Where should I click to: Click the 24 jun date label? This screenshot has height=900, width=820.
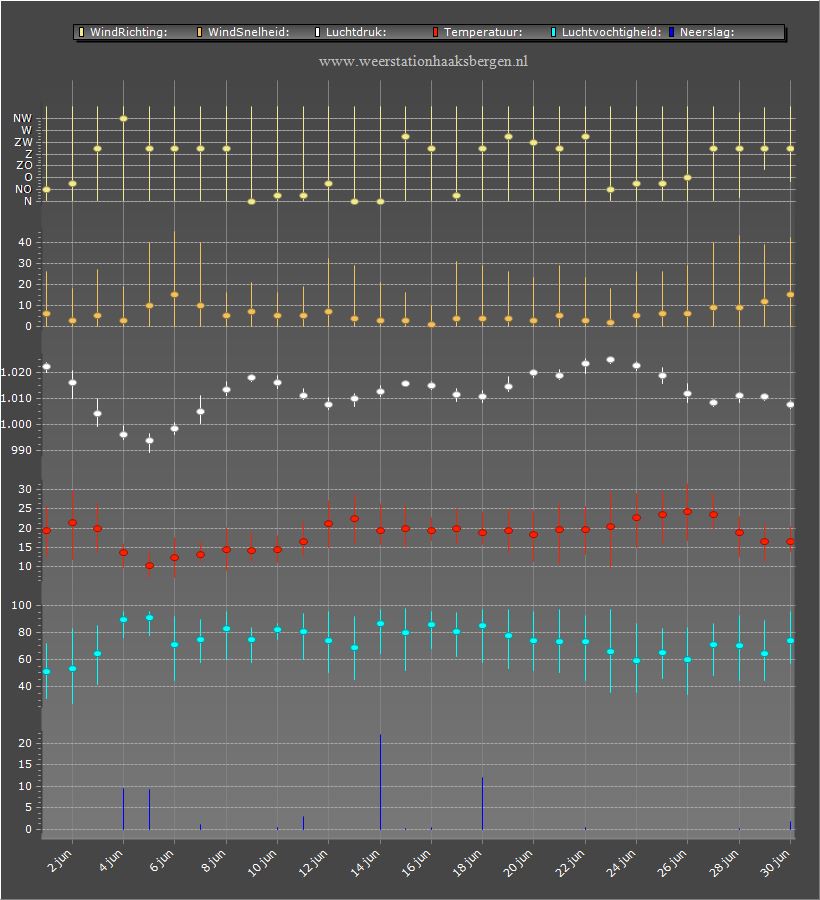pyautogui.click(x=621, y=864)
